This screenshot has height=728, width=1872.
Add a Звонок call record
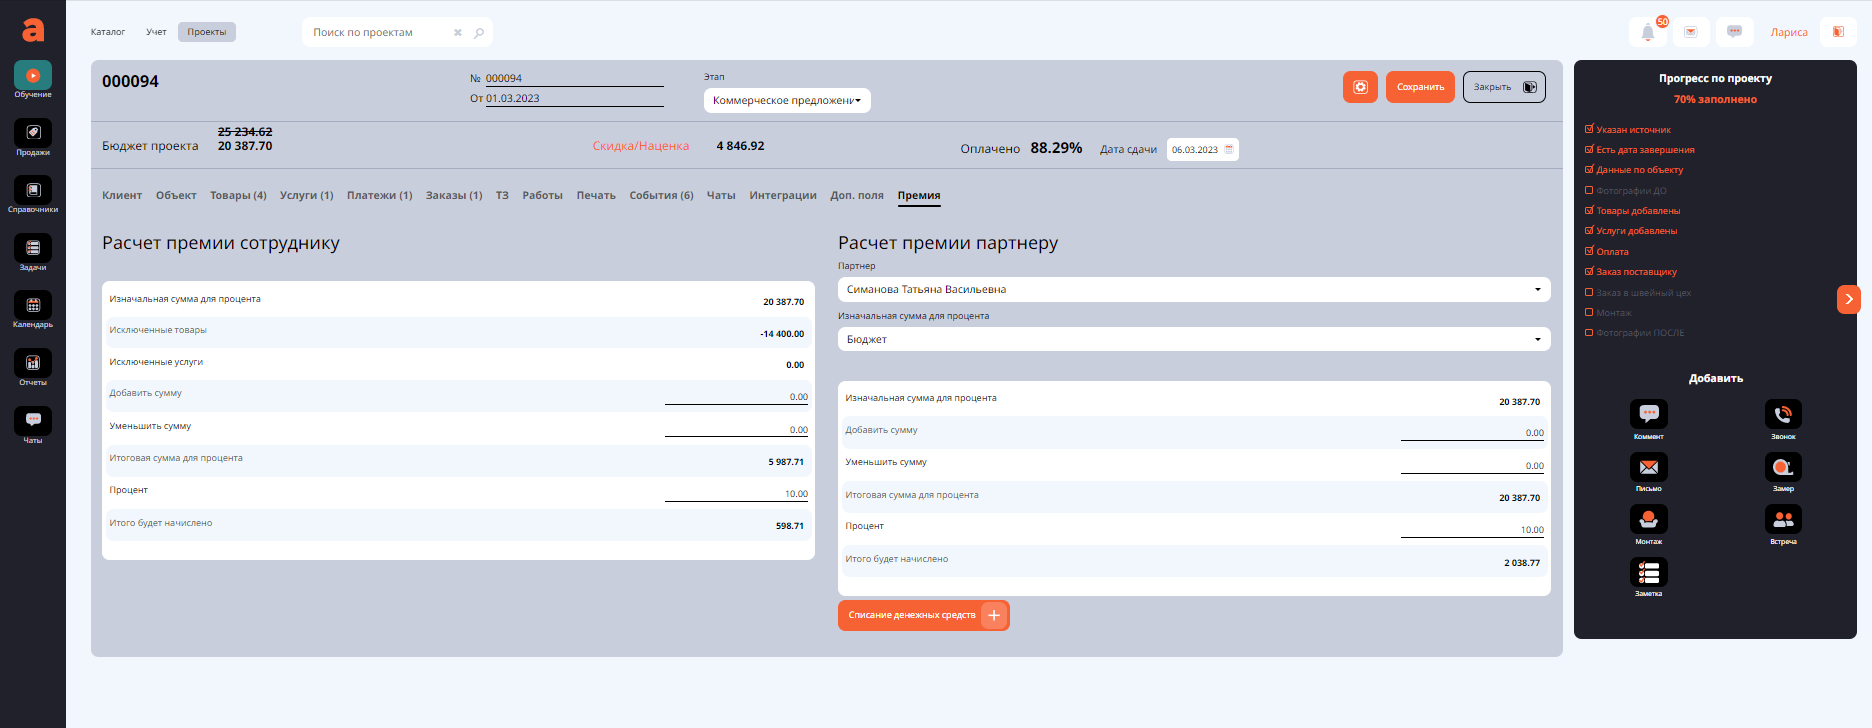[1783, 414]
